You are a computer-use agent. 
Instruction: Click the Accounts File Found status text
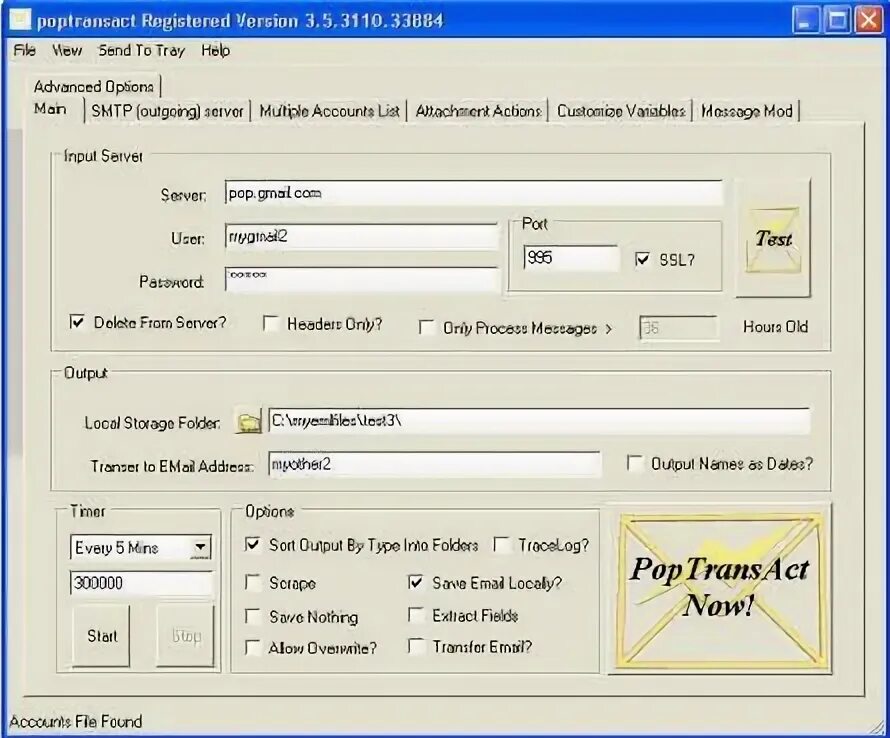[x=75, y=722]
